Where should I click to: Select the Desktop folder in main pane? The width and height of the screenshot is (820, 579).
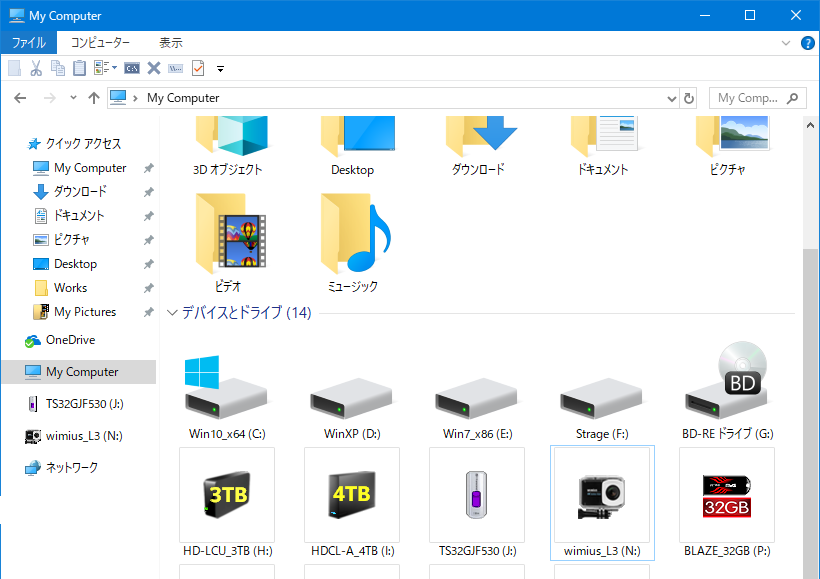[x=352, y=145]
